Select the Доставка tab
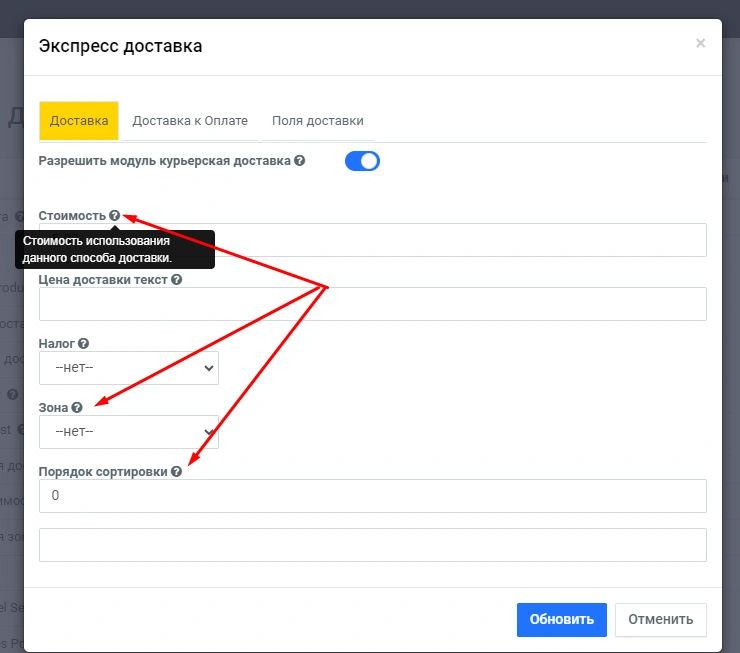740x653 pixels. 79,121
